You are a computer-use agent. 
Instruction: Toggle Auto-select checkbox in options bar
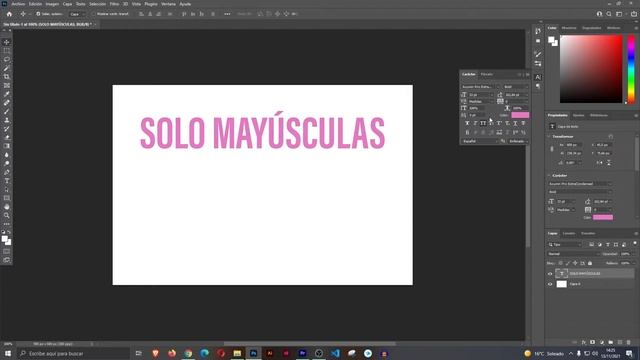(x=38, y=14)
